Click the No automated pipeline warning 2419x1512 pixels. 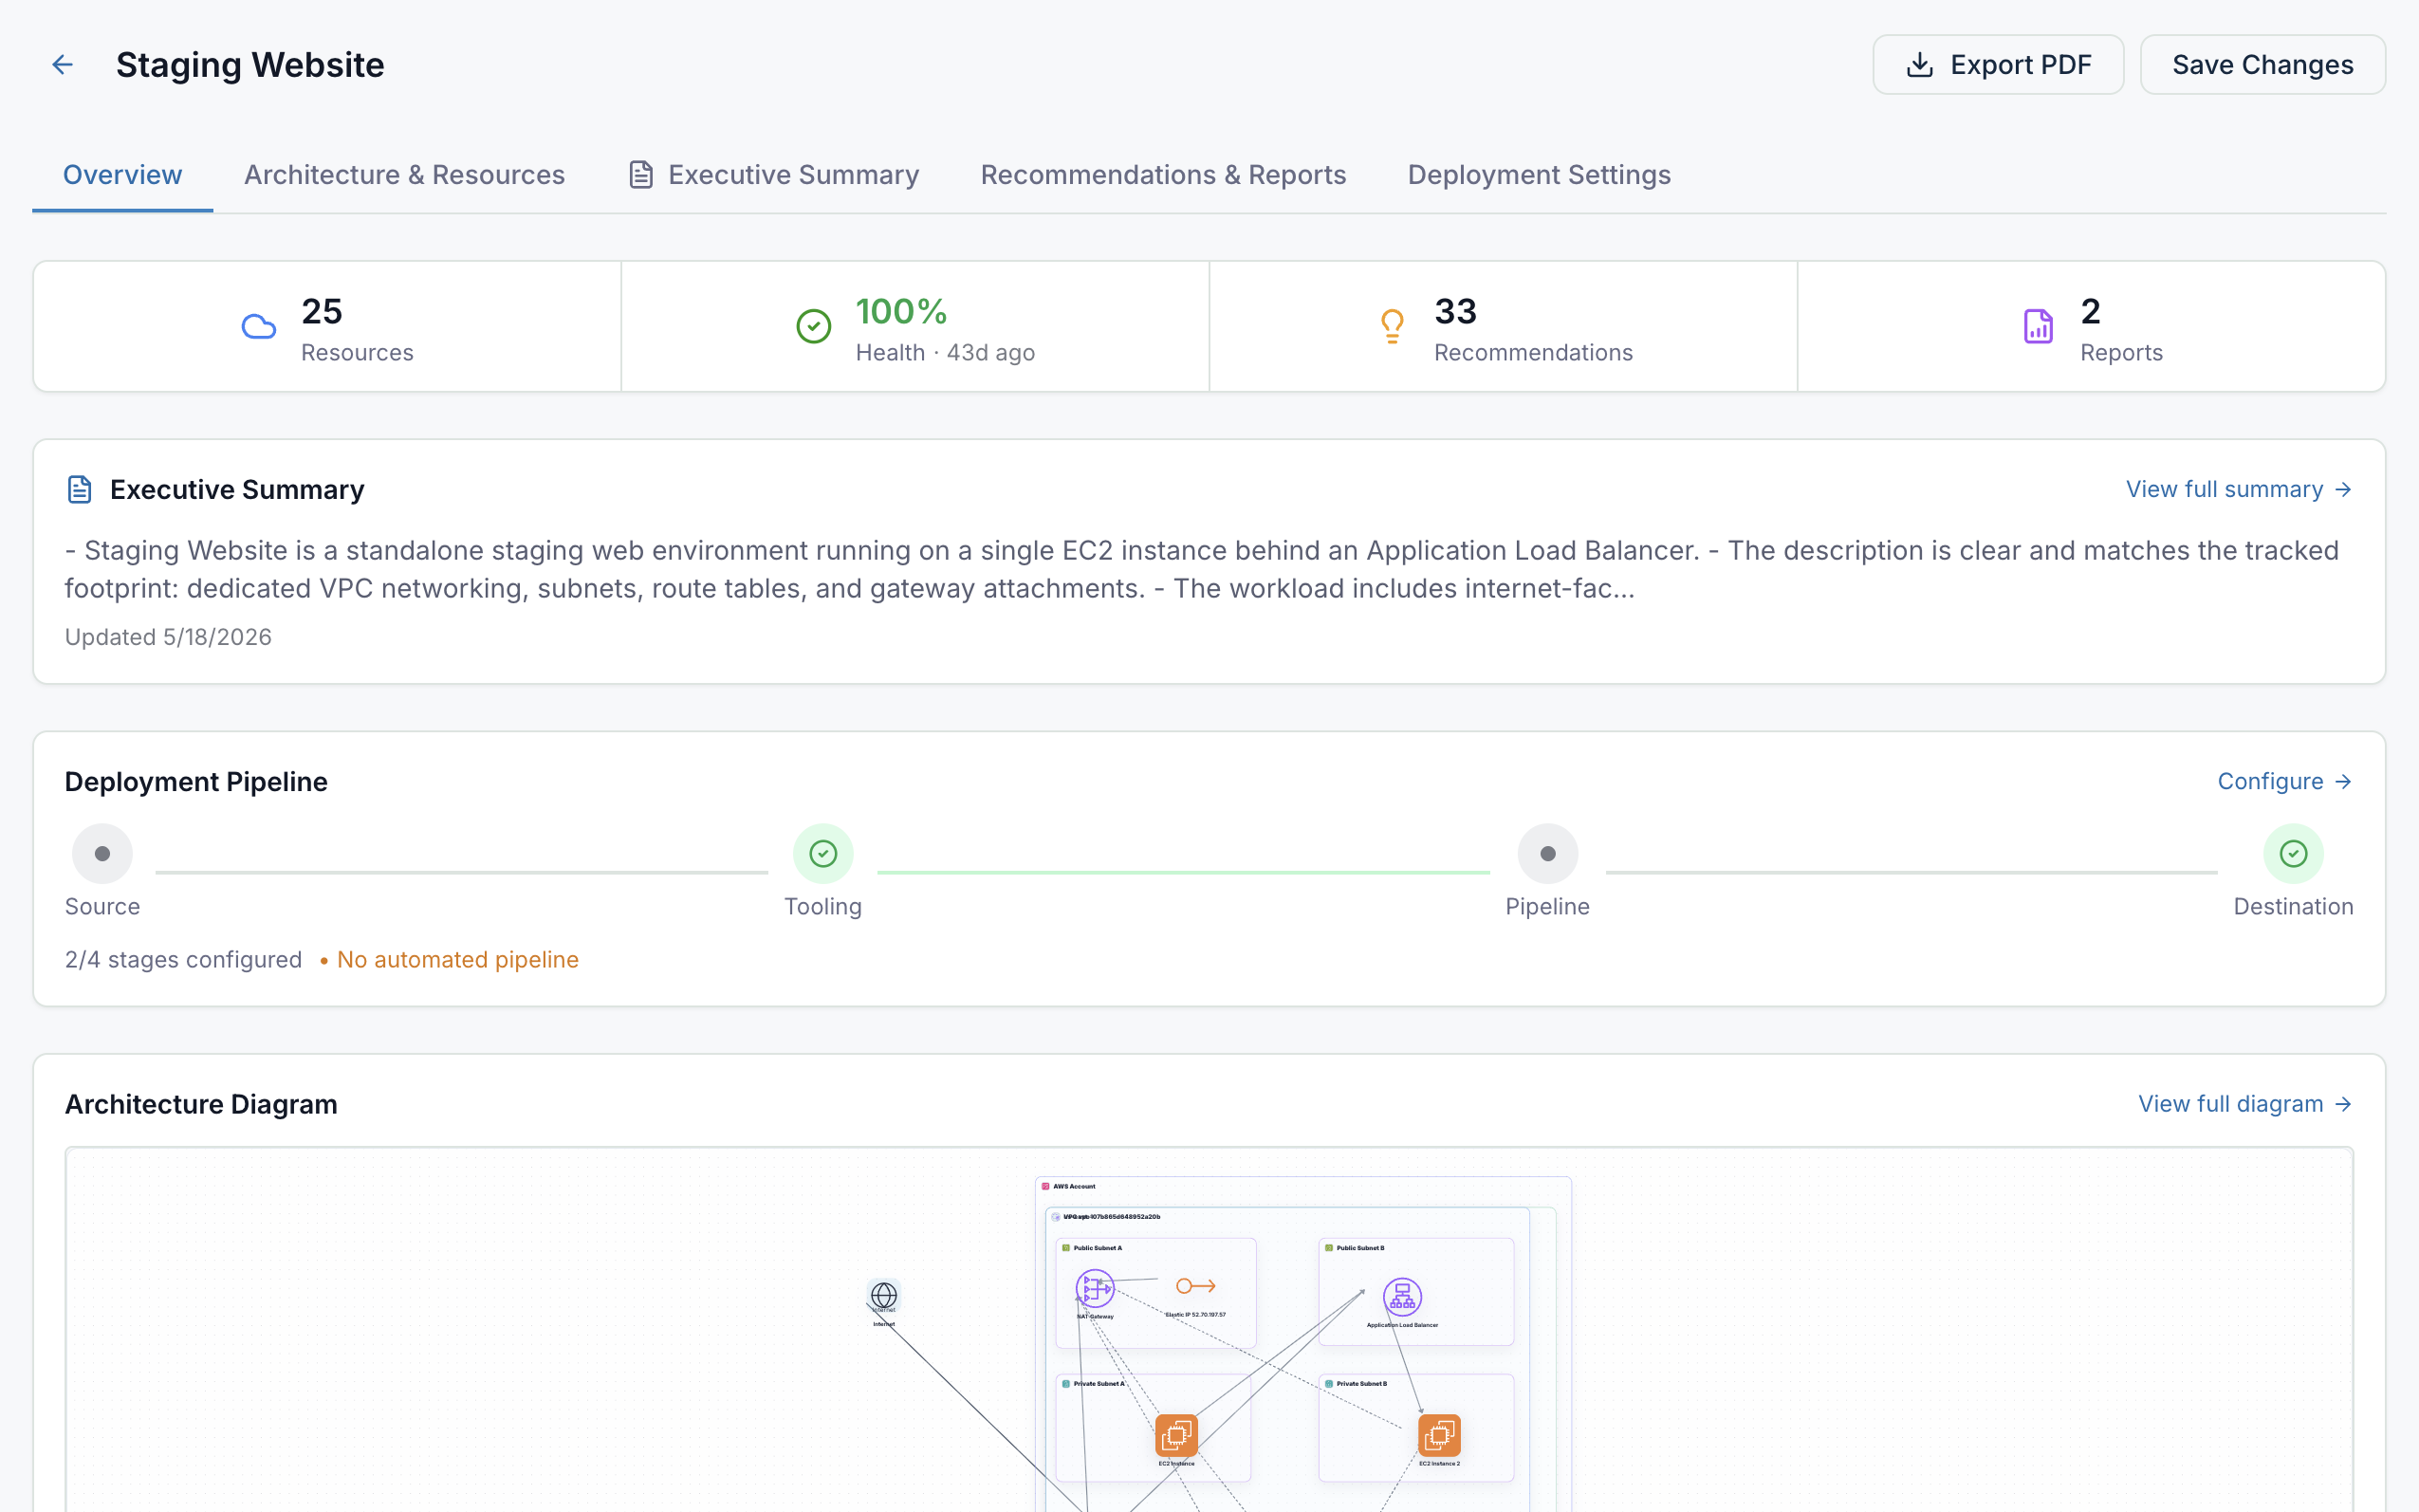[449, 960]
